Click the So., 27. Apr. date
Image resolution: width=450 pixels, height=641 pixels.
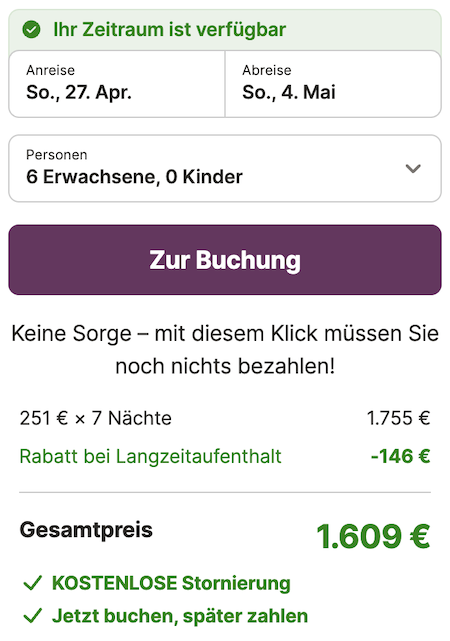[79, 92]
